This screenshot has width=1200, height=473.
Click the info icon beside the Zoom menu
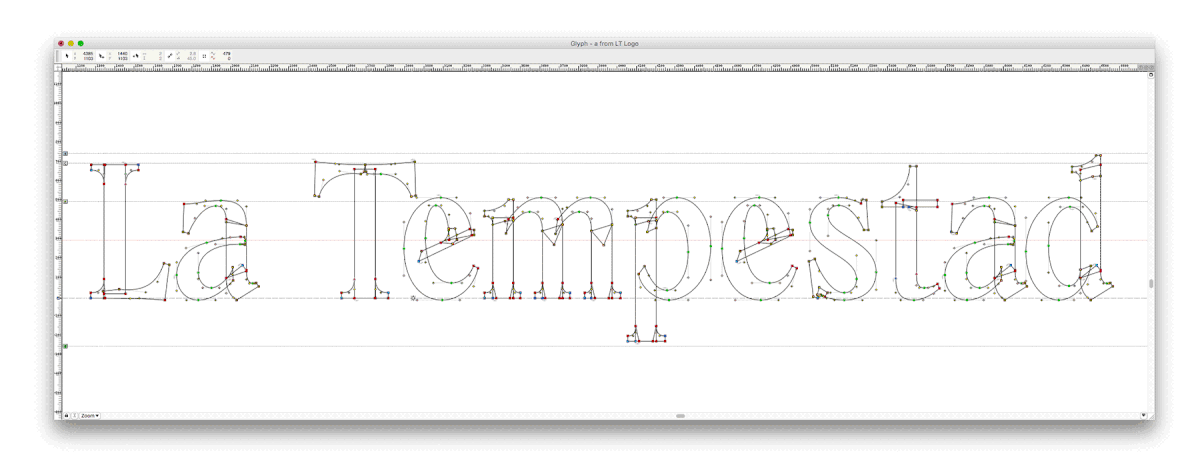(x=75, y=415)
